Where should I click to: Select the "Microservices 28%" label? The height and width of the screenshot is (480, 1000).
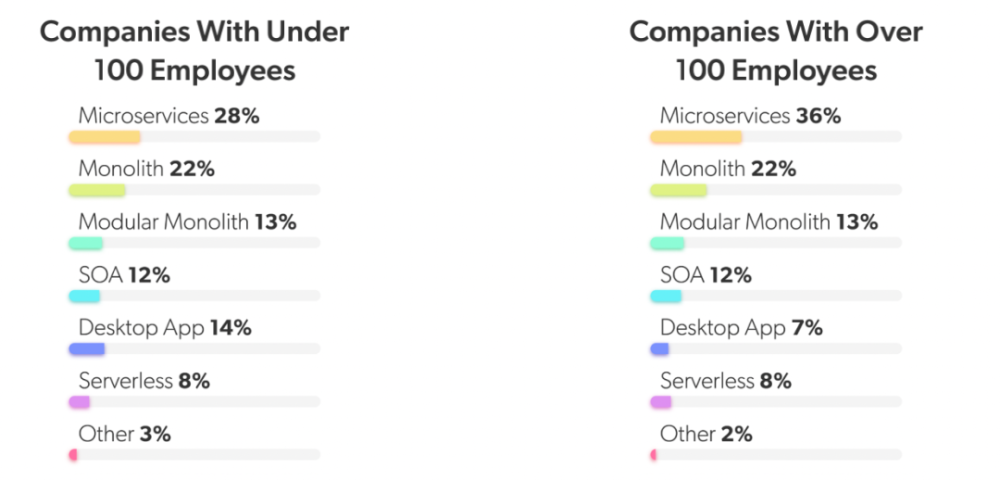click(169, 116)
